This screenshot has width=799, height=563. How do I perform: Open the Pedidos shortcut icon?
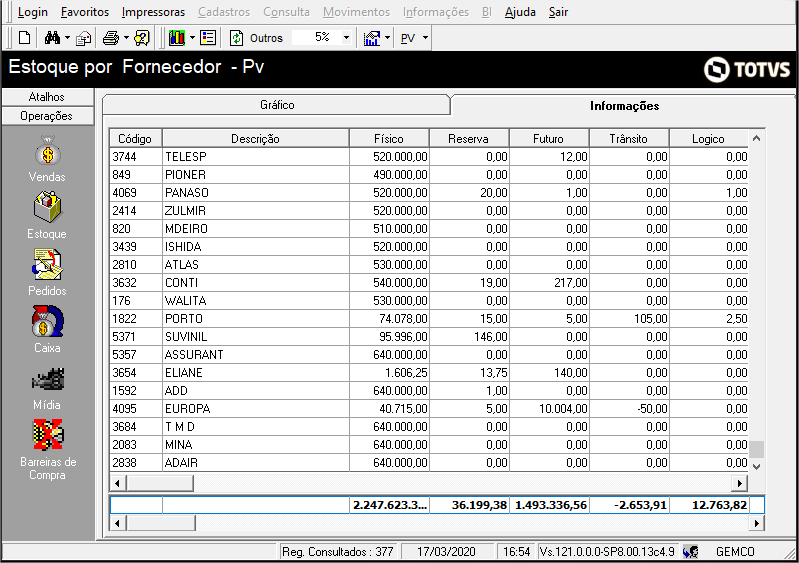click(x=47, y=264)
